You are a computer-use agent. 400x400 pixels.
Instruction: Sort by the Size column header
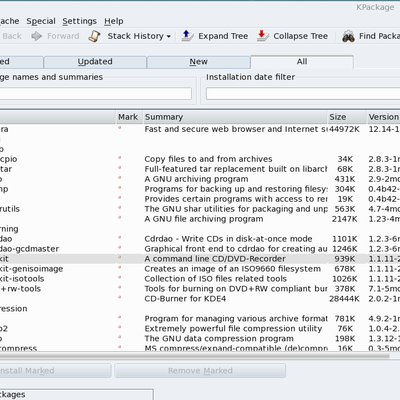[x=347, y=117]
